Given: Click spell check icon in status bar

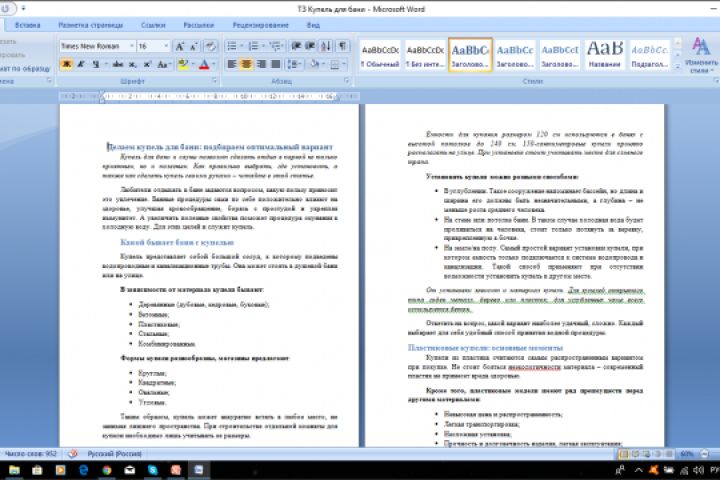Looking at the screenshot, I should tap(72, 454).
